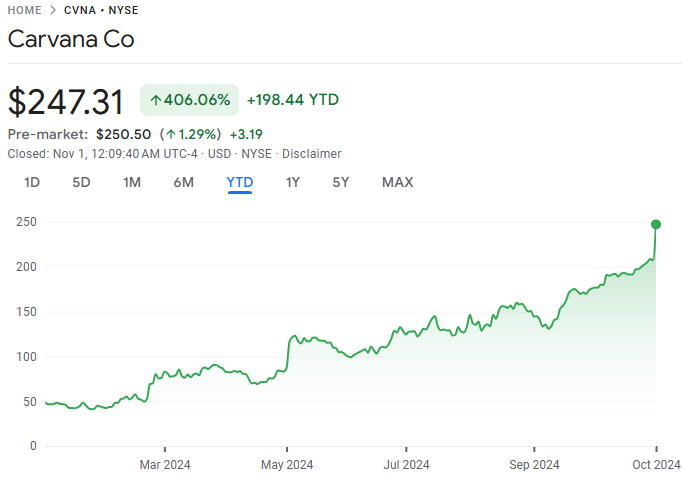This screenshot has height=478, width=682.
Task: Click the up arrow in percentage badge
Action: pyautogui.click(x=155, y=100)
